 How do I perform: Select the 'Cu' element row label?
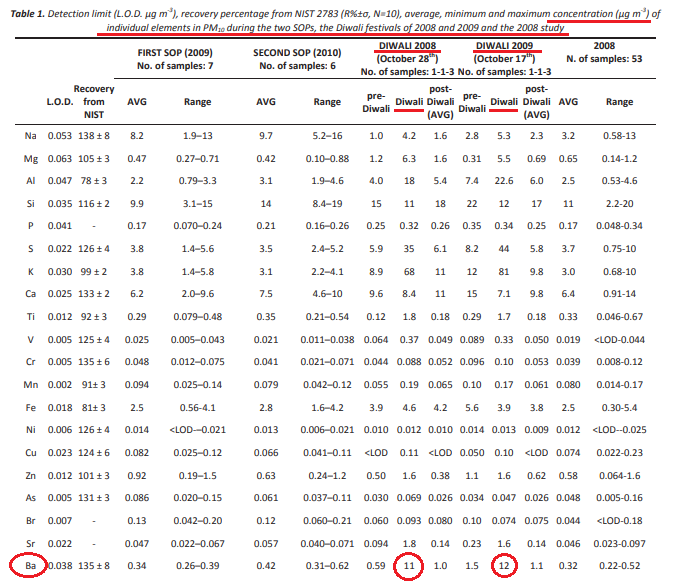(30, 453)
